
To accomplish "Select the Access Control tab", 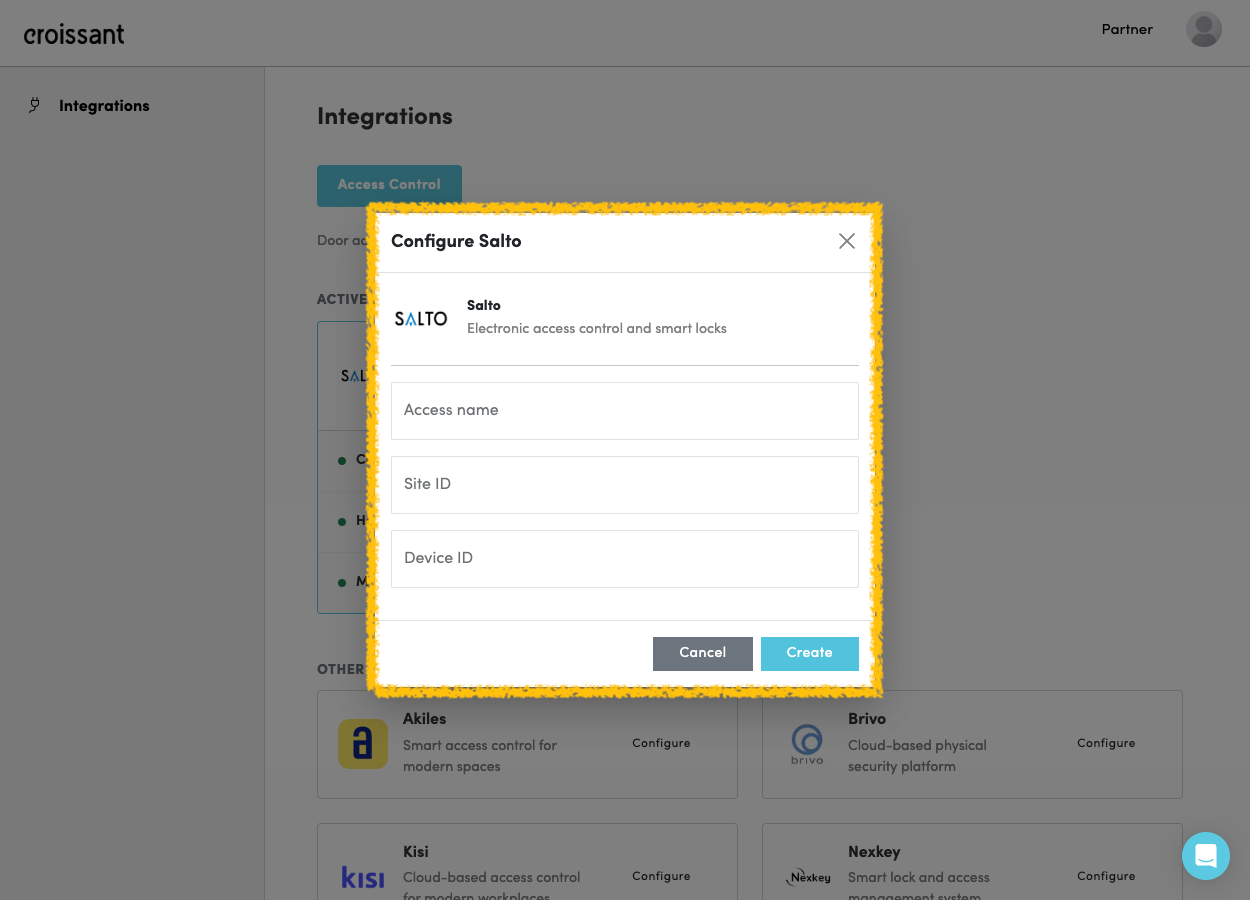I will pos(389,185).
